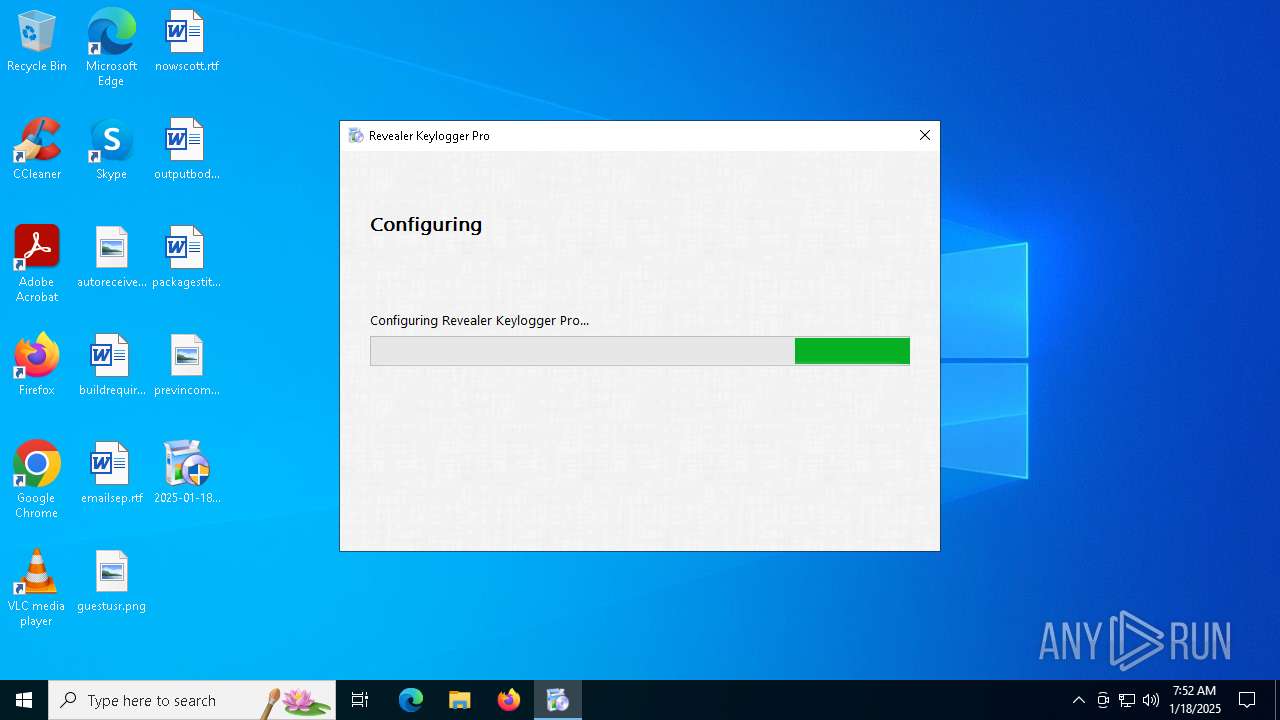Image resolution: width=1280 pixels, height=720 pixels.
Task: Open Google Chrome desktop shortcut
Action: 37,480
